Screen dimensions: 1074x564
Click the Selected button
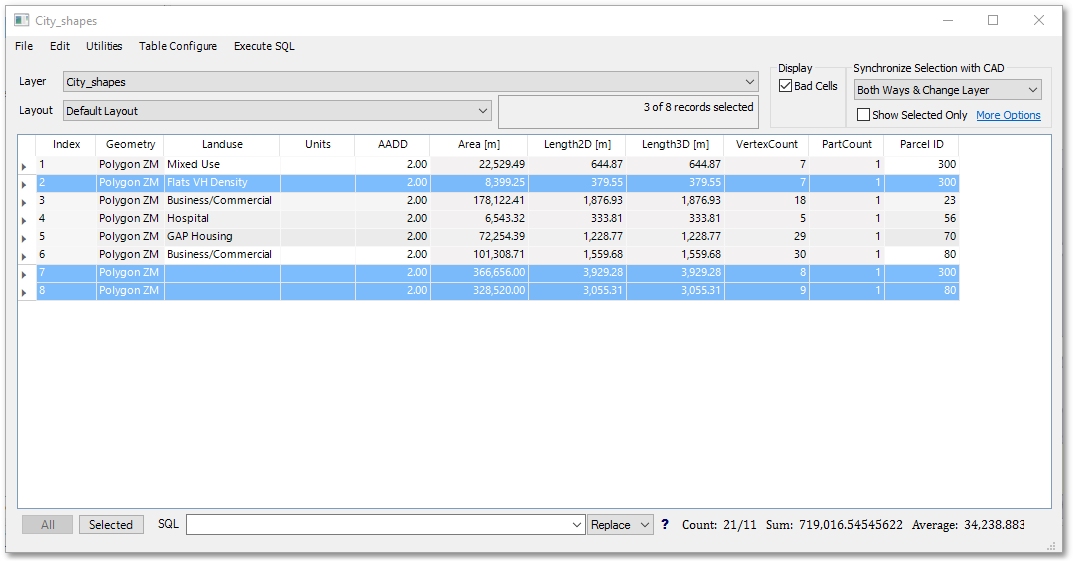pyautogui.click(x=111, y=525)
